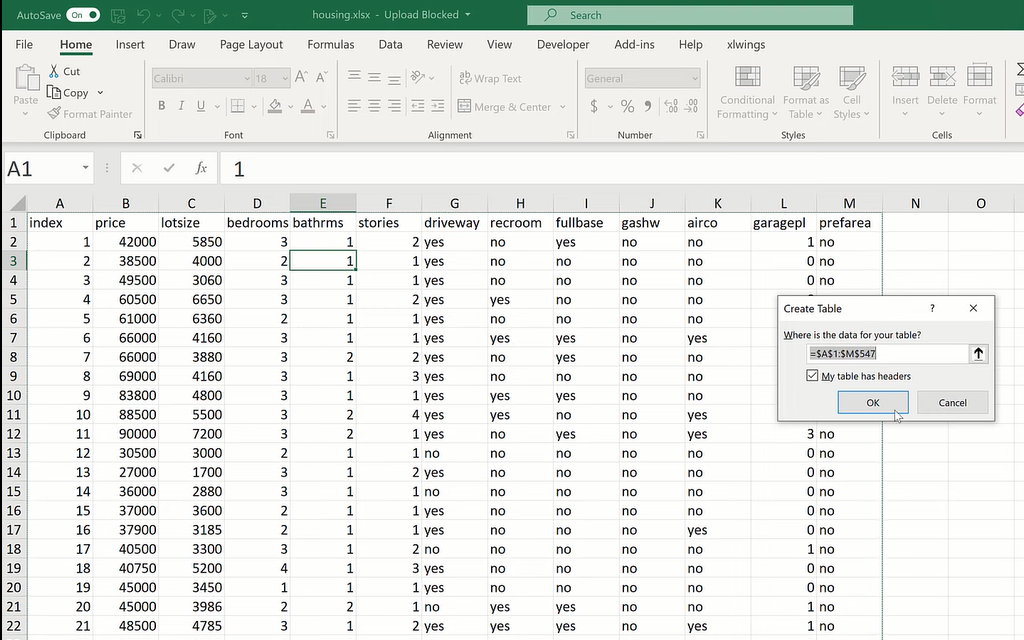
Task: Click the Borders icon
Action: 238,106
